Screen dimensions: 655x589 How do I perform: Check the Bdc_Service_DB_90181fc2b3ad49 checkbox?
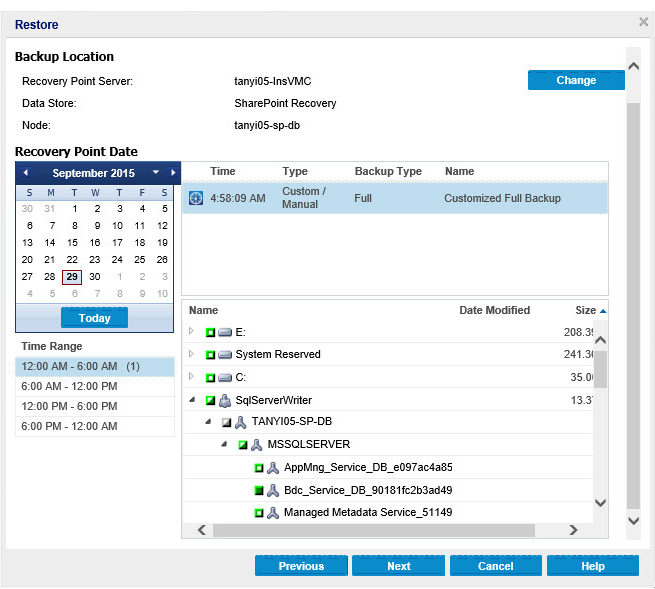258,490
